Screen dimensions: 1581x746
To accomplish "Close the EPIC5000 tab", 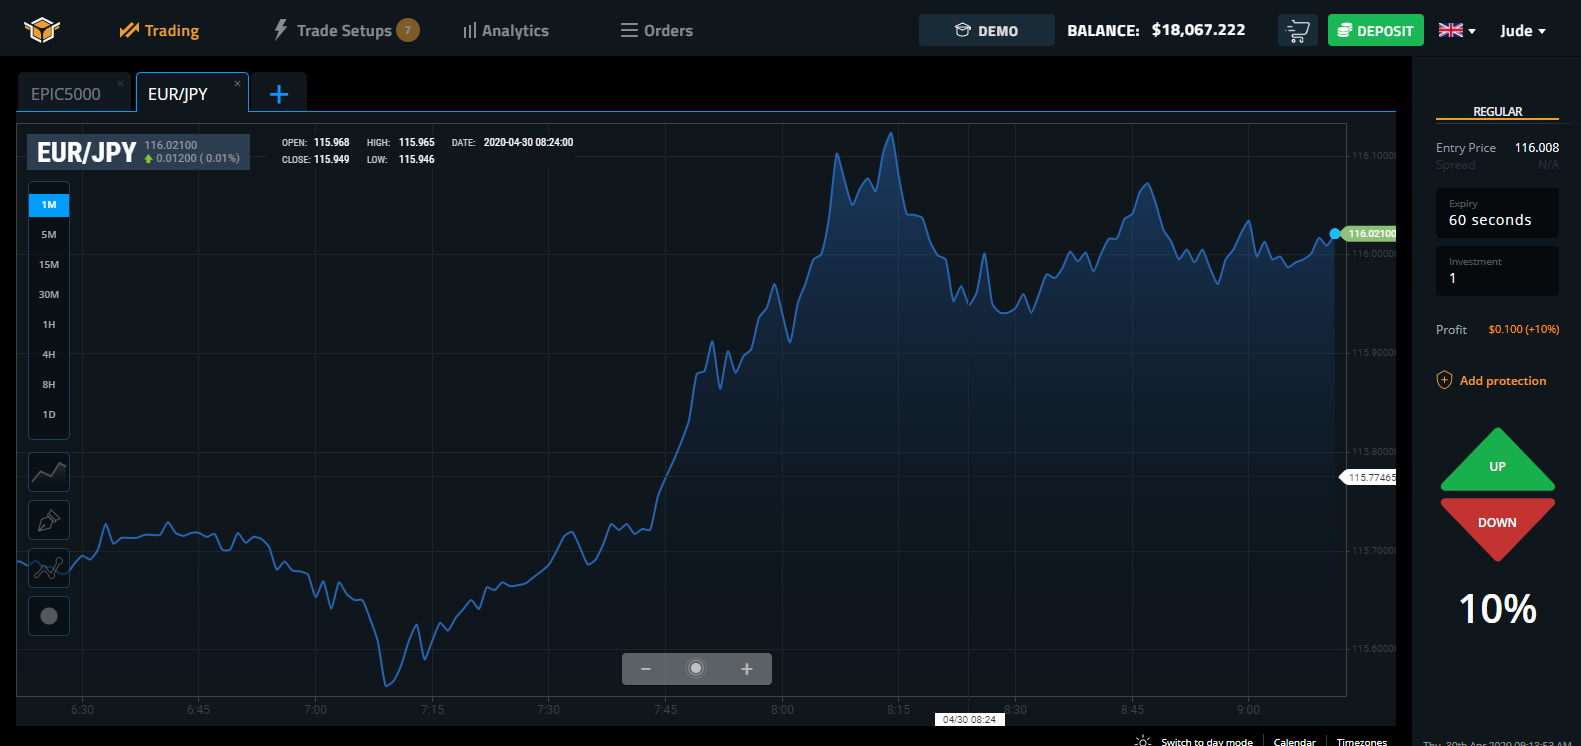I will click(x=120, y=83).
